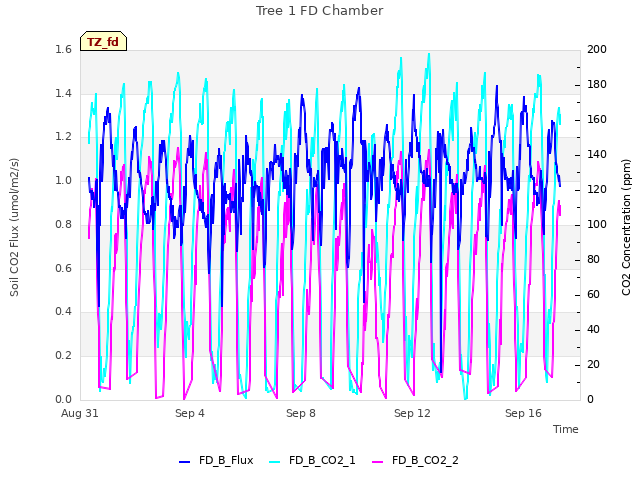Toggle FD_B_Flux series in legend

[216, 460]
